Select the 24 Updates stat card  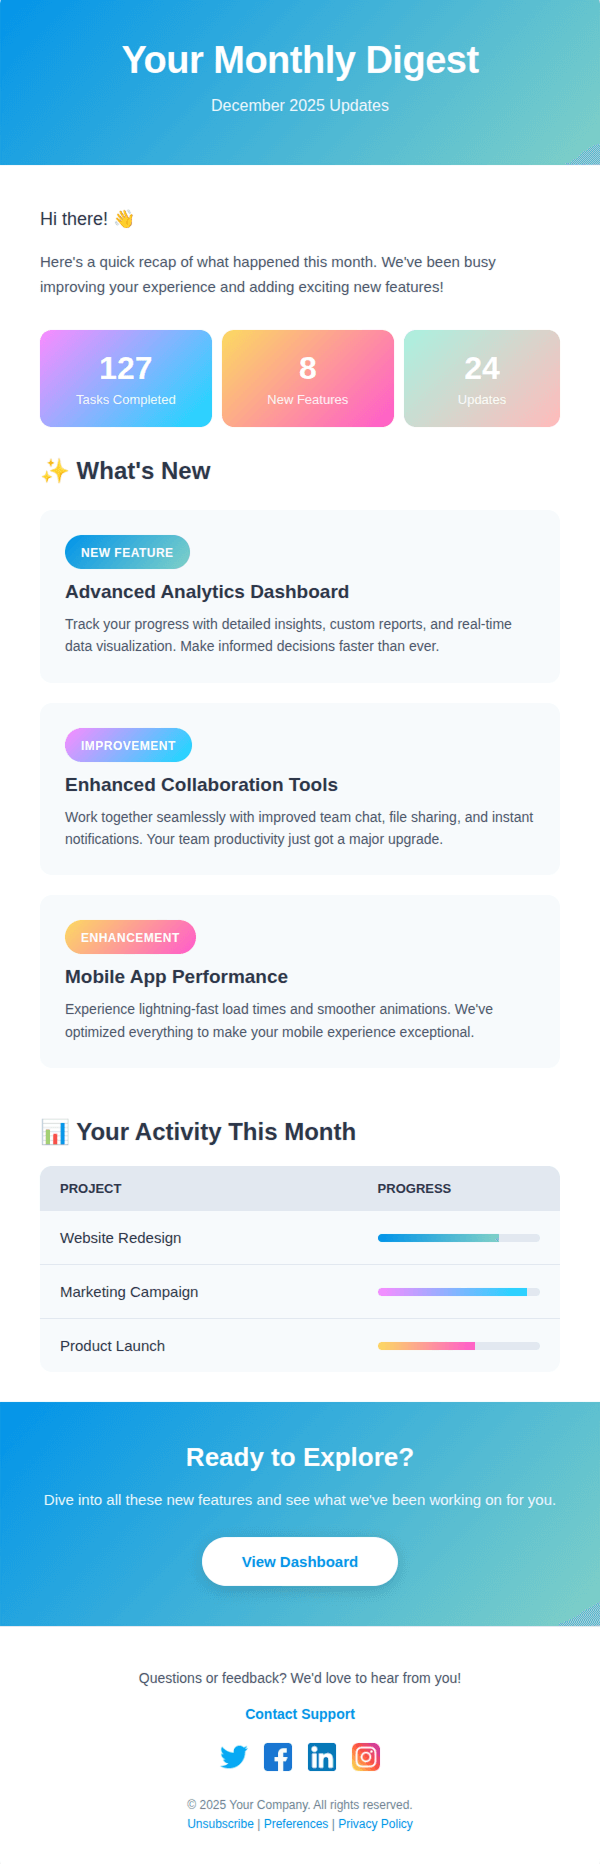[x=482, y=379]
